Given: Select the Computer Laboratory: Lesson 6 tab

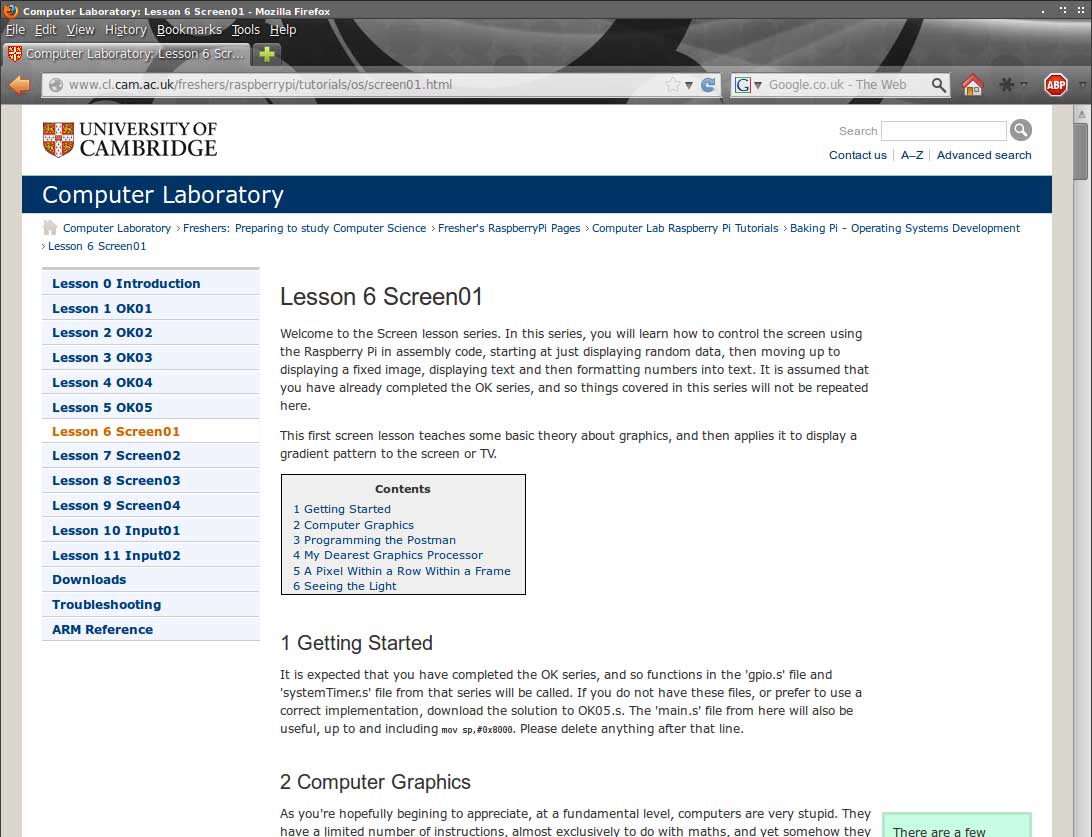Looking at the screenshot, I should [127, 54].
